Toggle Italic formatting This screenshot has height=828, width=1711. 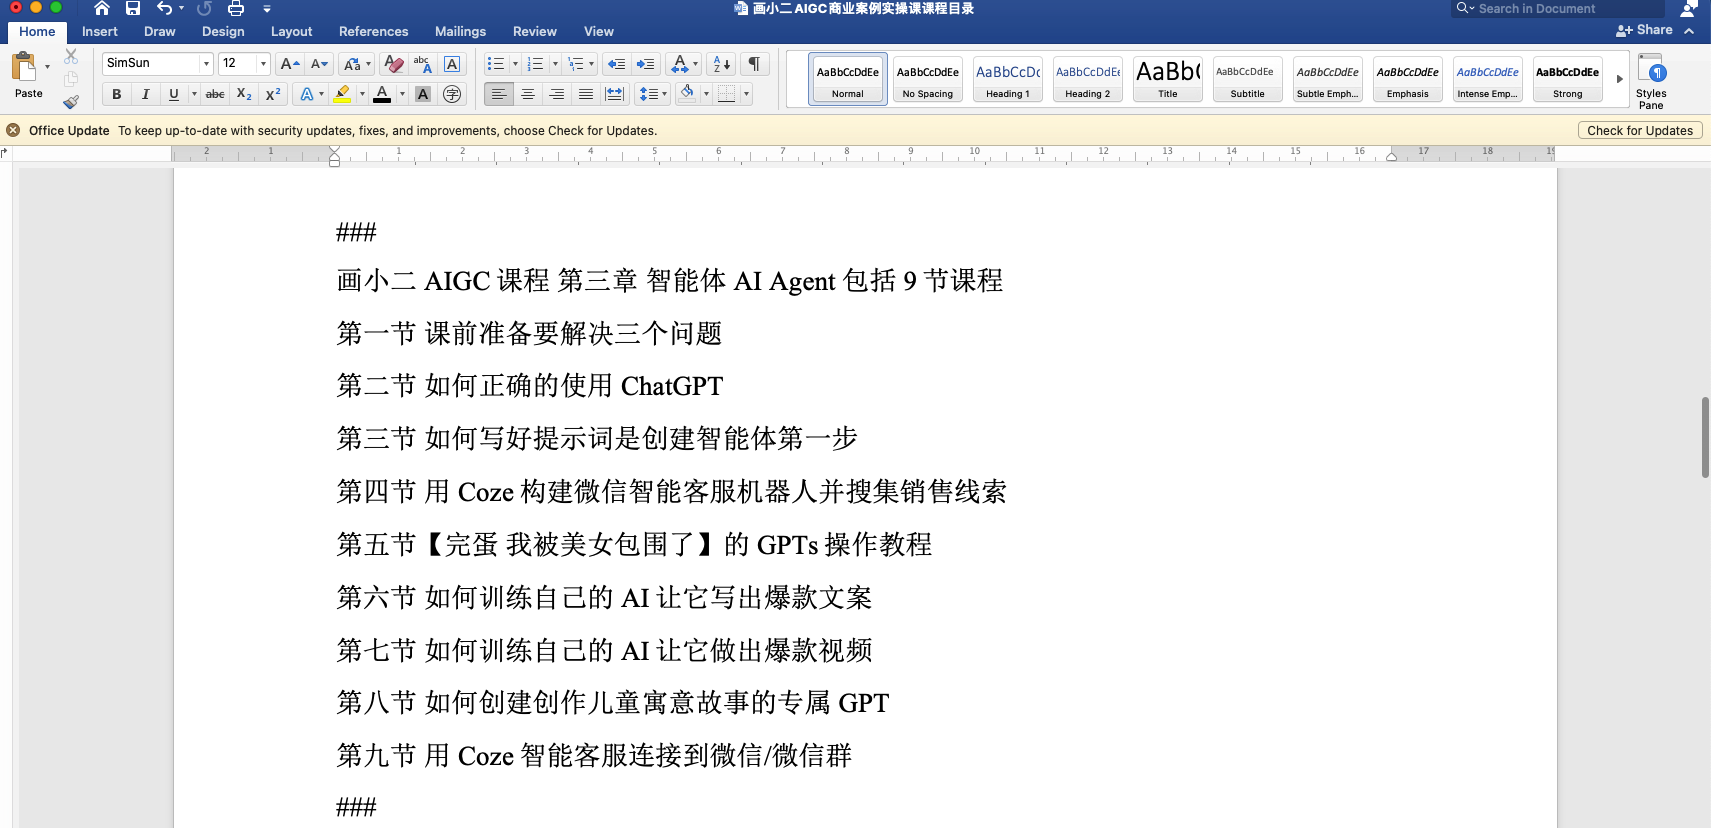pyautogui.click(x=146, y=94)
